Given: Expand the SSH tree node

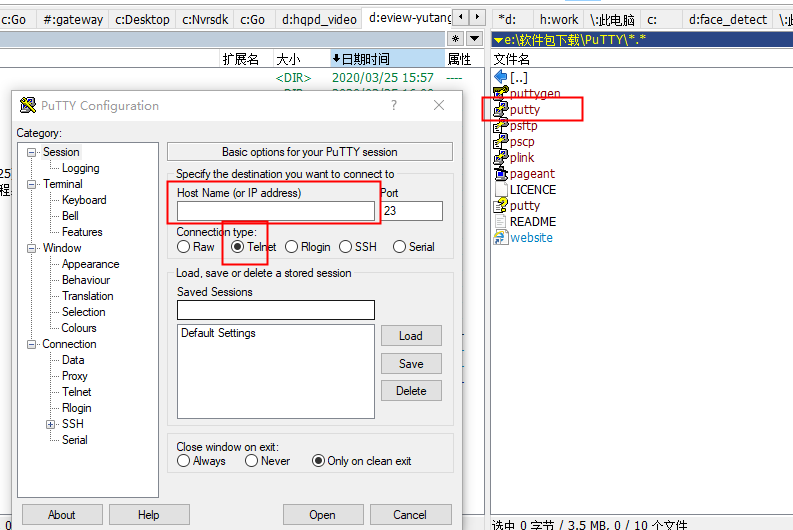Looking at the screenshot, I should point(51,424).
